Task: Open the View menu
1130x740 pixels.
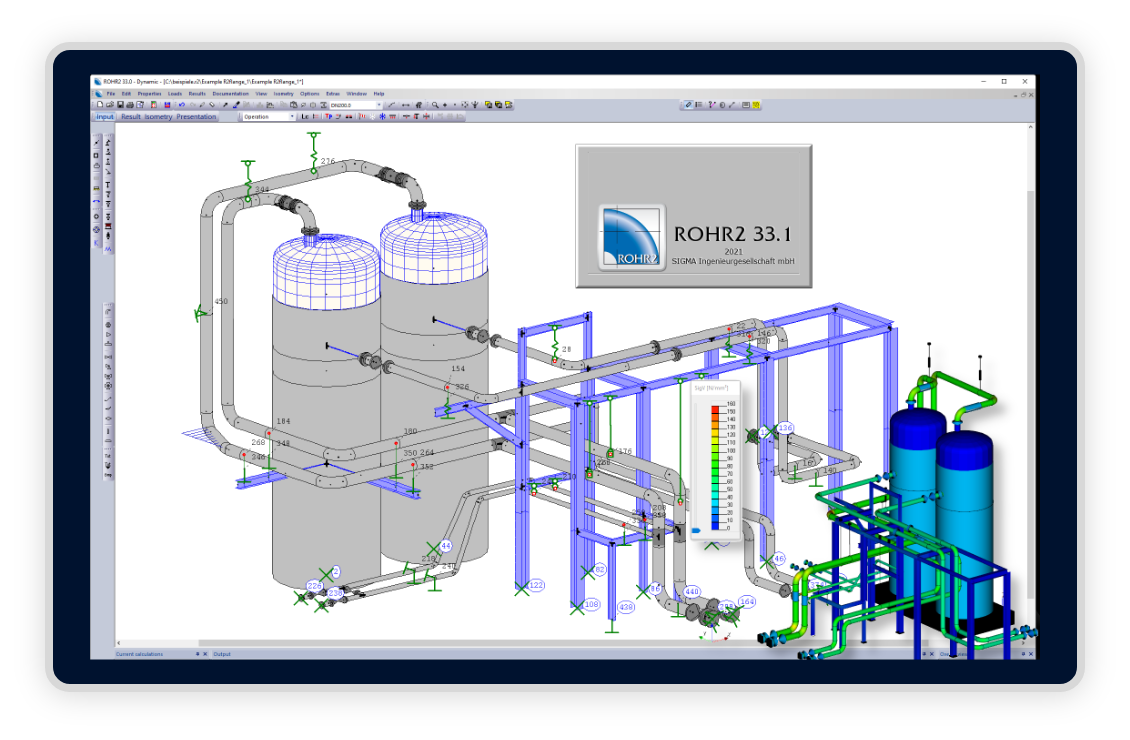Action: tap(261, 94)
